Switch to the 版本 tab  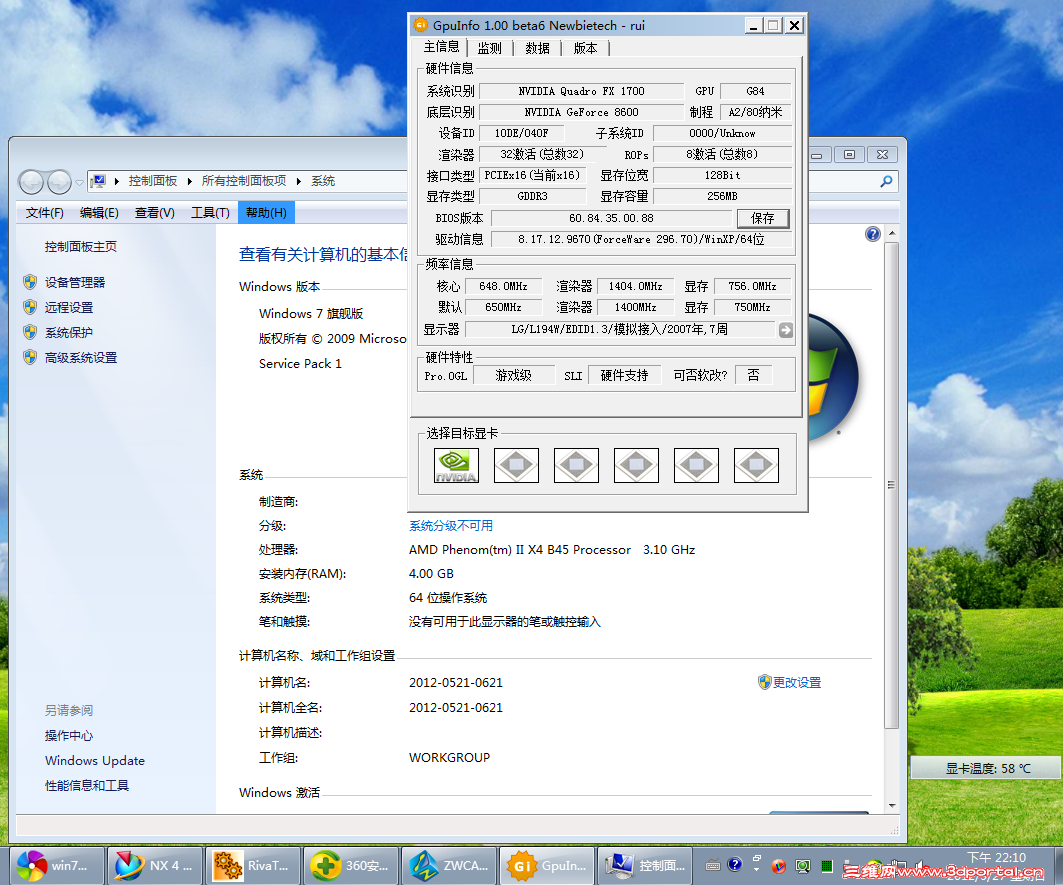(x=586, y=48)
